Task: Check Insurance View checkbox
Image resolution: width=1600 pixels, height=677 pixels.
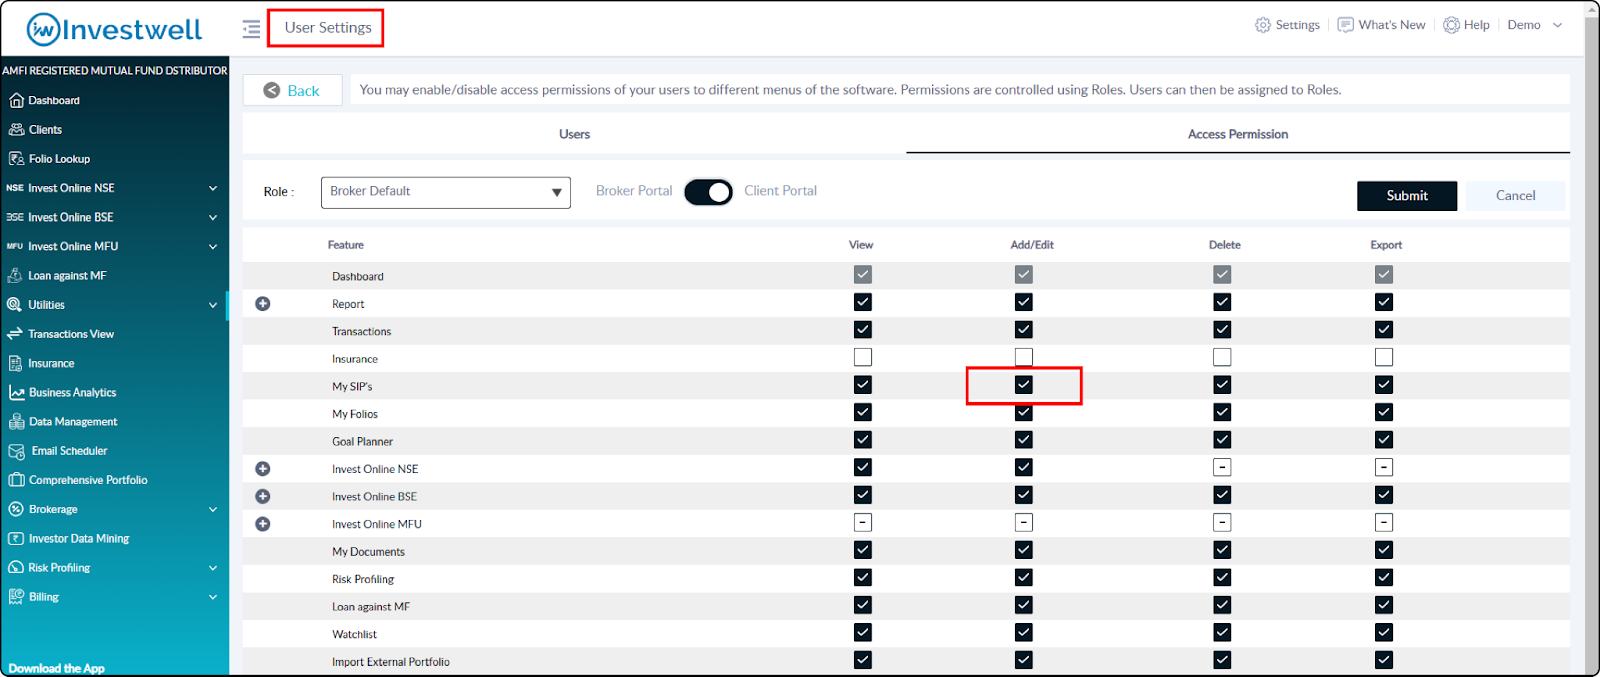Action: pyautogui.click(x=863, y=357)
